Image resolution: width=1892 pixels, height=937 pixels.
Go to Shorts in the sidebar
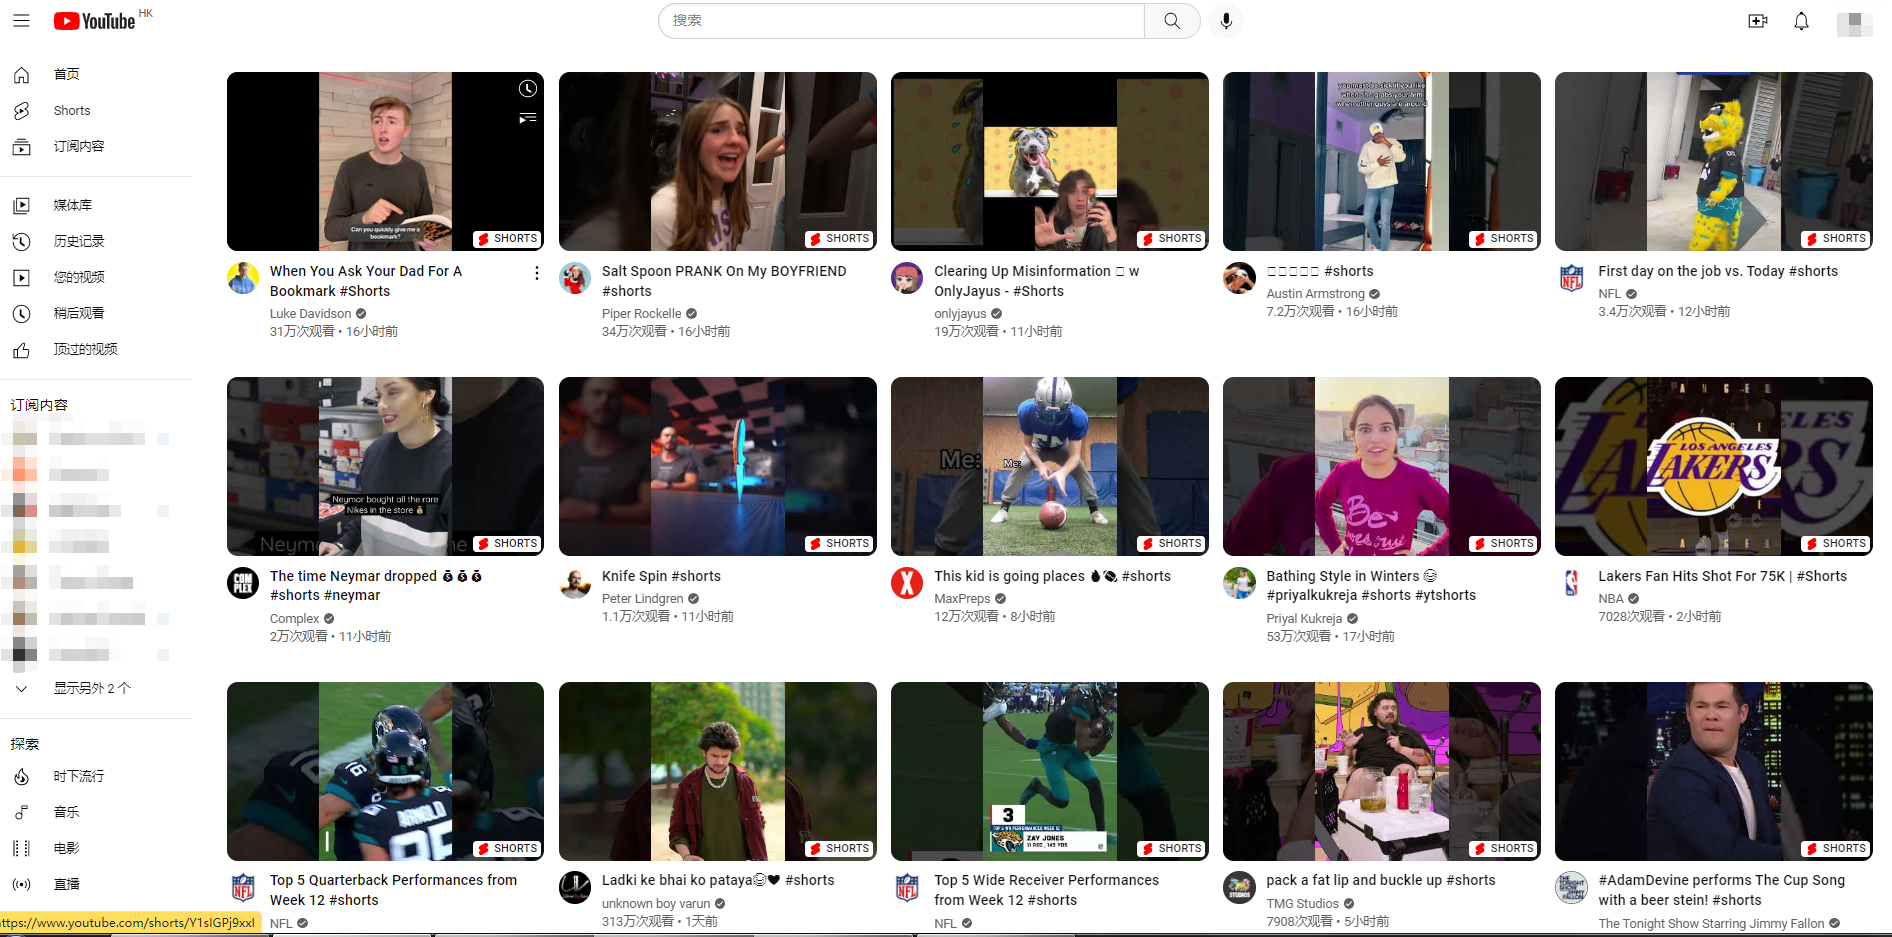(x=71, y=110)
